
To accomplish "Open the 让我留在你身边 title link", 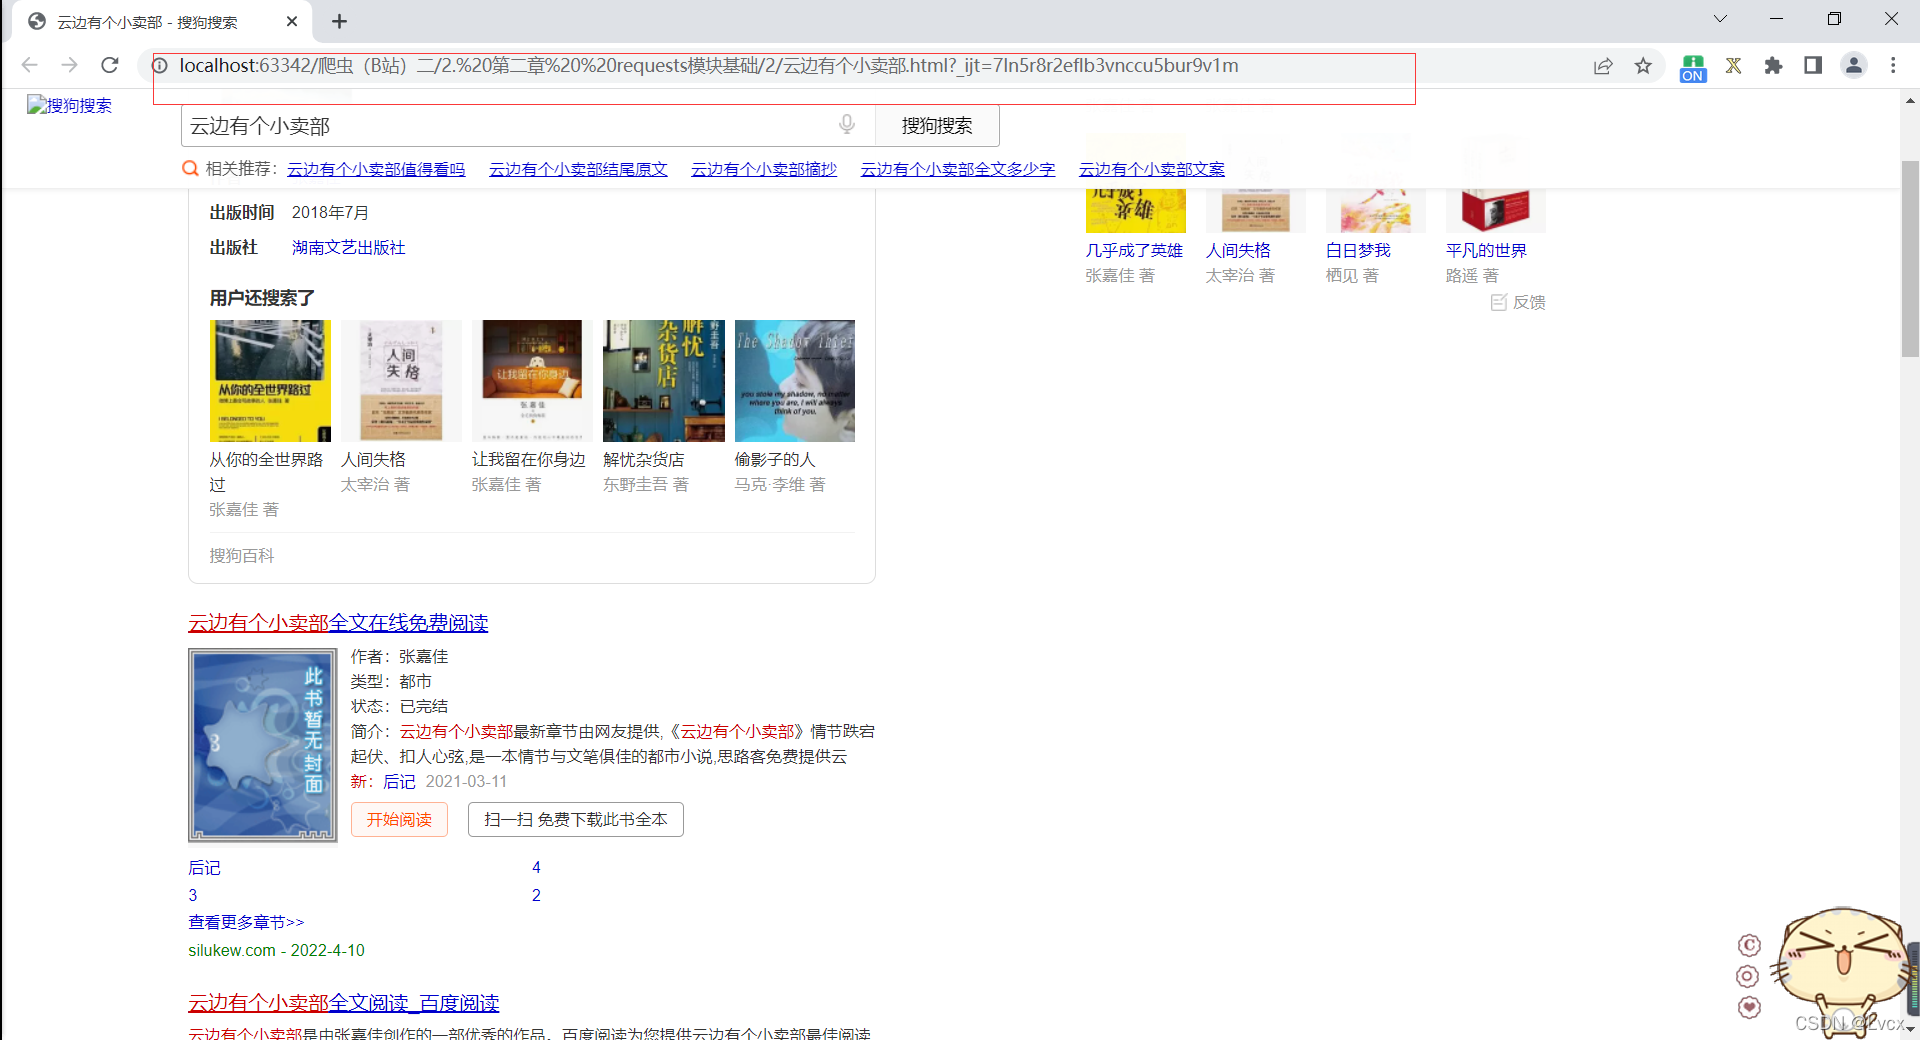I will [529, 459].
